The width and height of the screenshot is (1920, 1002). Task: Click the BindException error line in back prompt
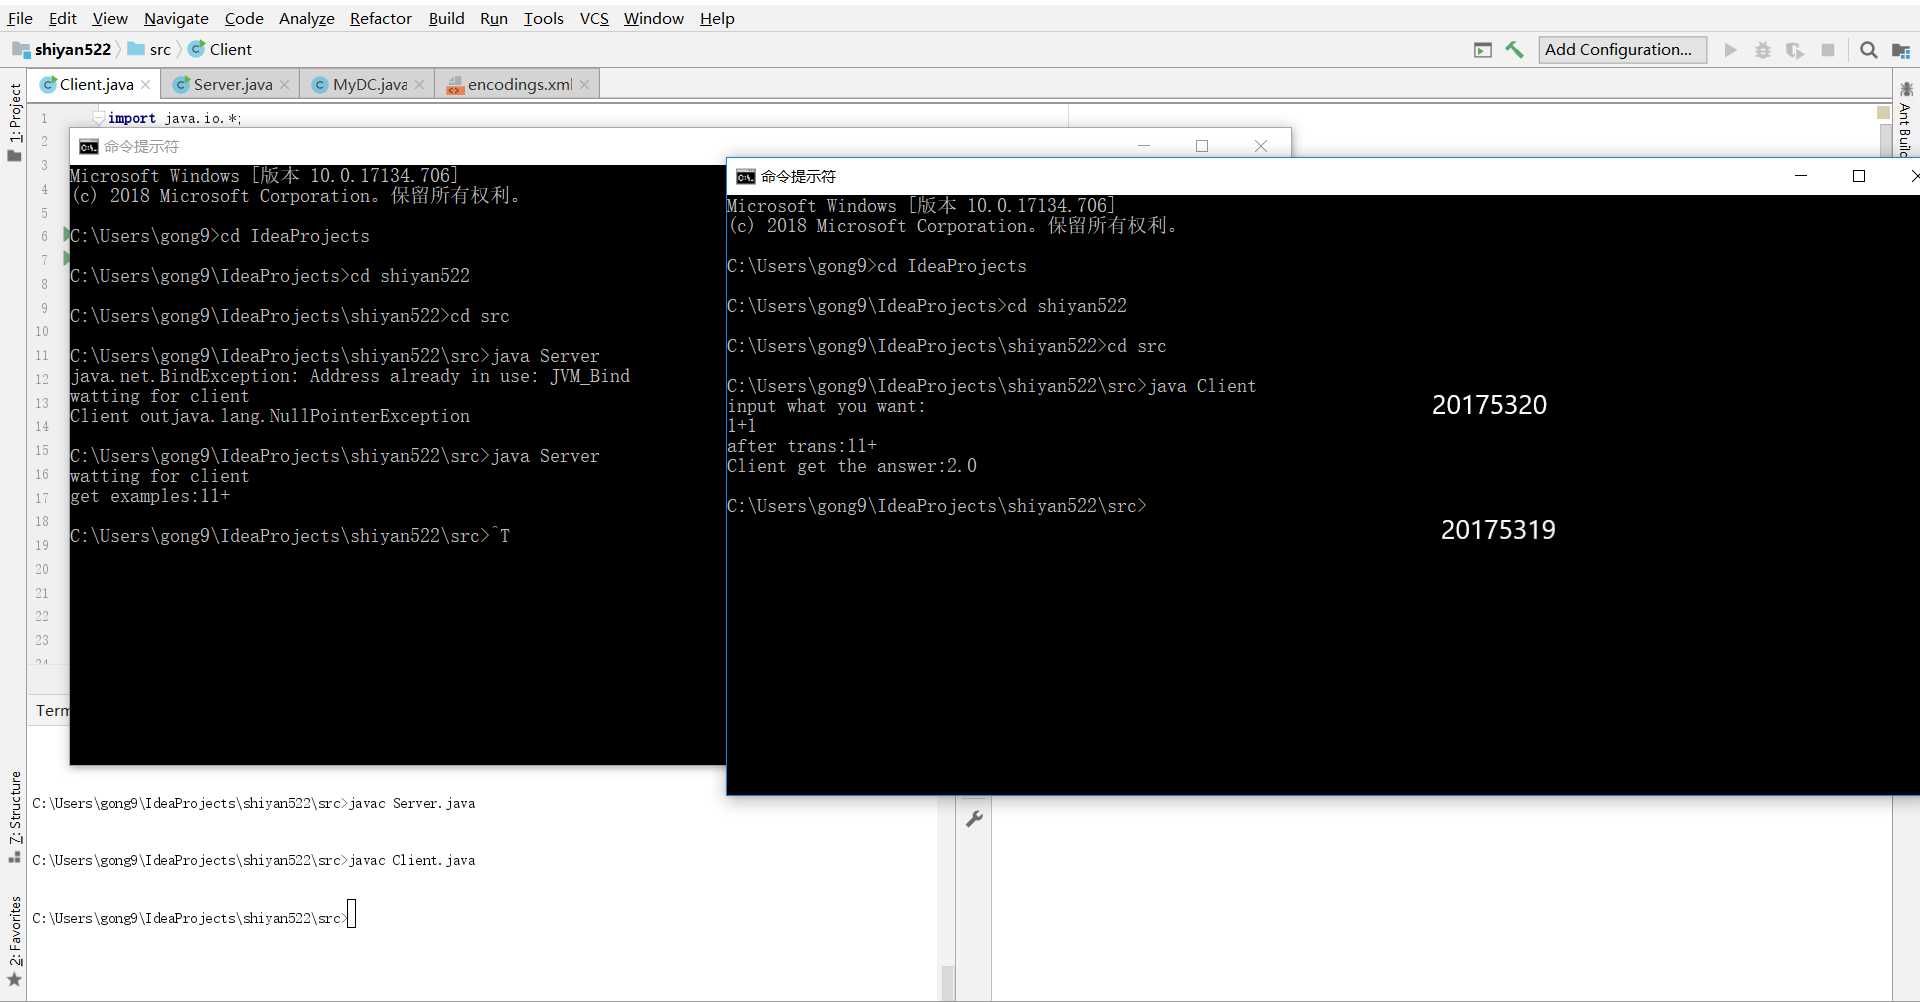click(x=350, y=376)
